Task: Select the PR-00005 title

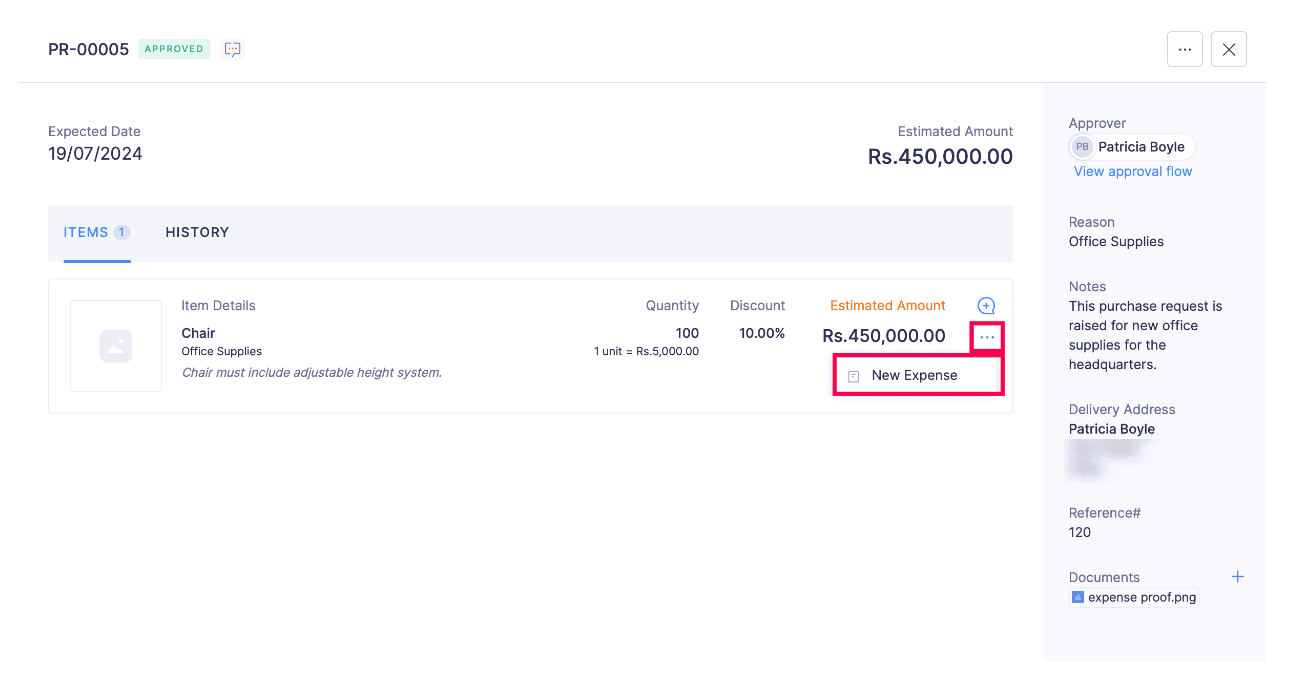Action: (88, 48)
